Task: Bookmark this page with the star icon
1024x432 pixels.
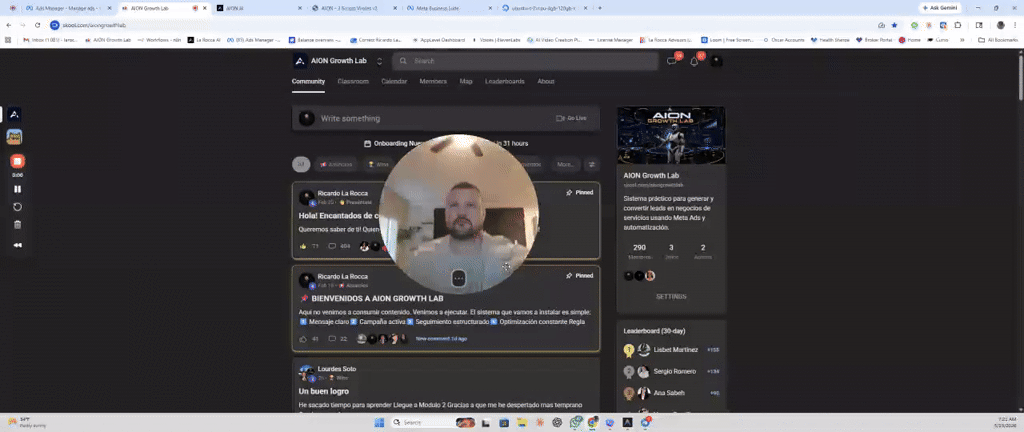Action: (x=894, y=25)
